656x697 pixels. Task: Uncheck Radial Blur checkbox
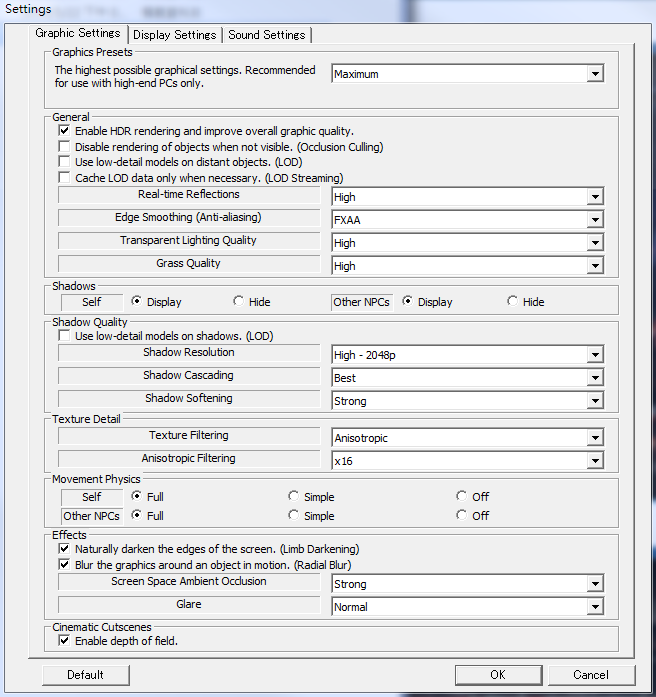click(x=64, y=565)
